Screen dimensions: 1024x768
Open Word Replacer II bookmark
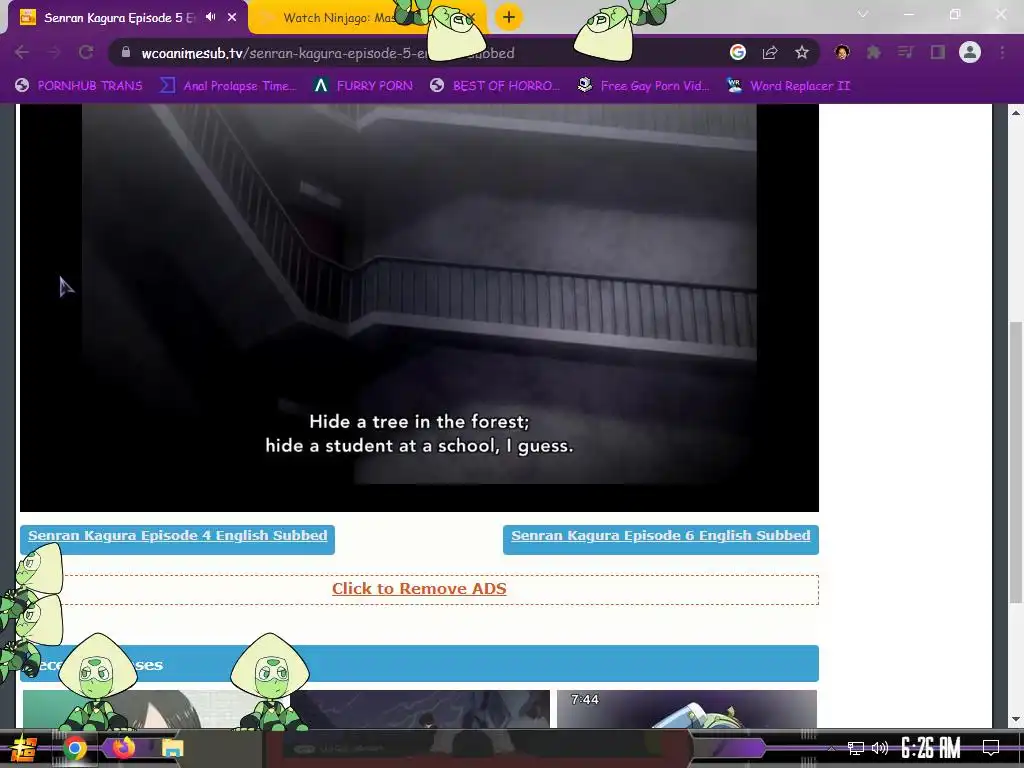pyautogui.click(x=788, y=86)
